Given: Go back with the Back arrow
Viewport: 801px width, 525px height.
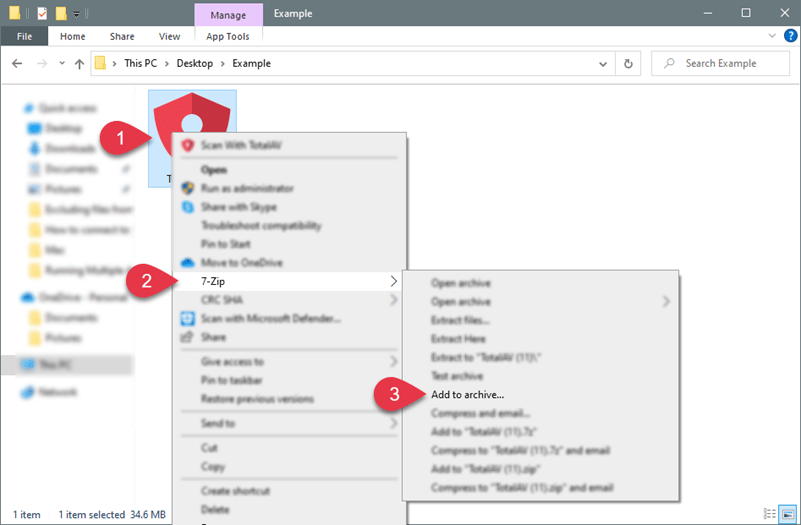Looking at the screenshot, I should 17,63.
